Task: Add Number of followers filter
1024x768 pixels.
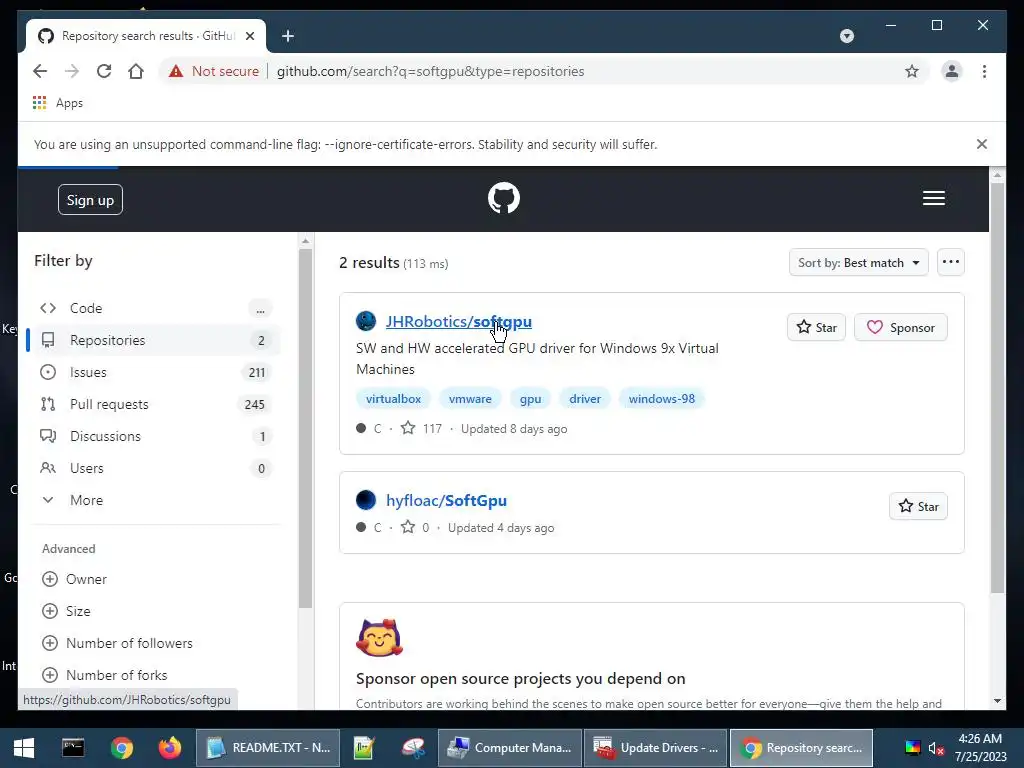Action: 118,643
